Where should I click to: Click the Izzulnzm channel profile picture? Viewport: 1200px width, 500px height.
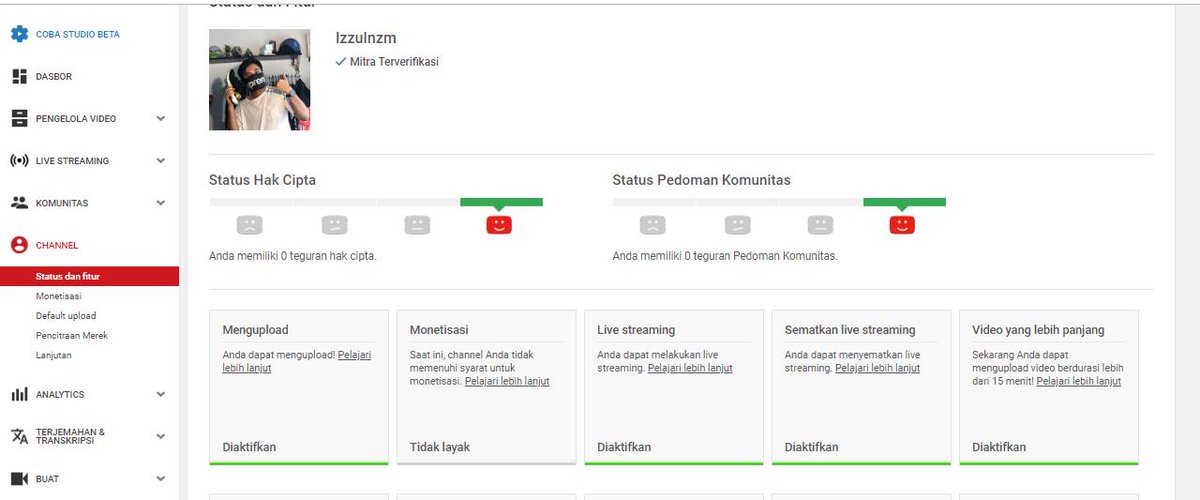click(259, 79)
